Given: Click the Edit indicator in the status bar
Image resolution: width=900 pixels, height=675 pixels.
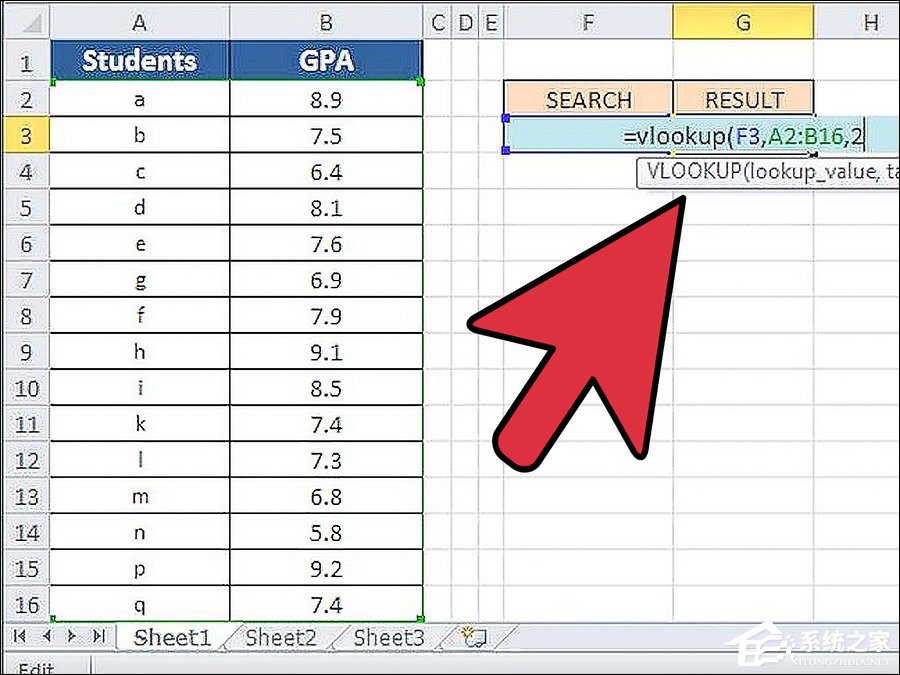Looking at the screenshot, I should coord(33,666).
